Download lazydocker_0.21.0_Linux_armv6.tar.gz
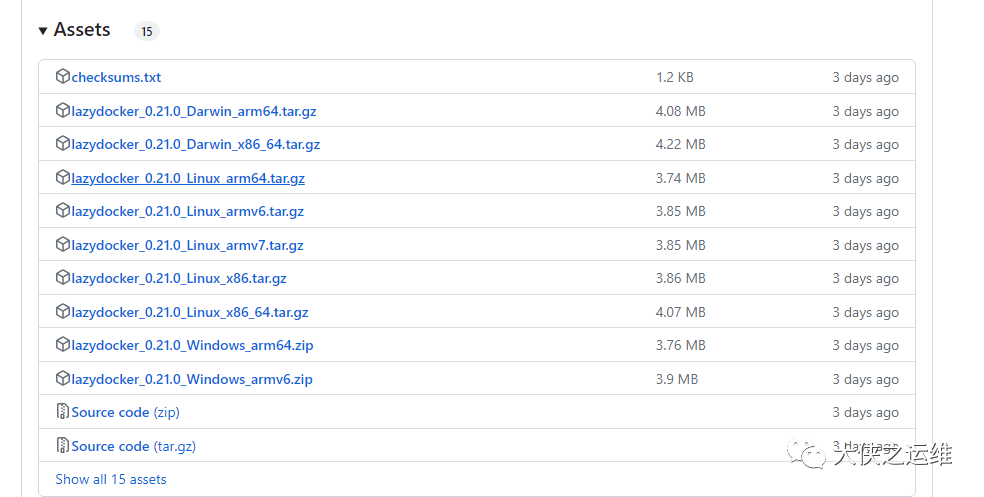 tap(188, 211)
